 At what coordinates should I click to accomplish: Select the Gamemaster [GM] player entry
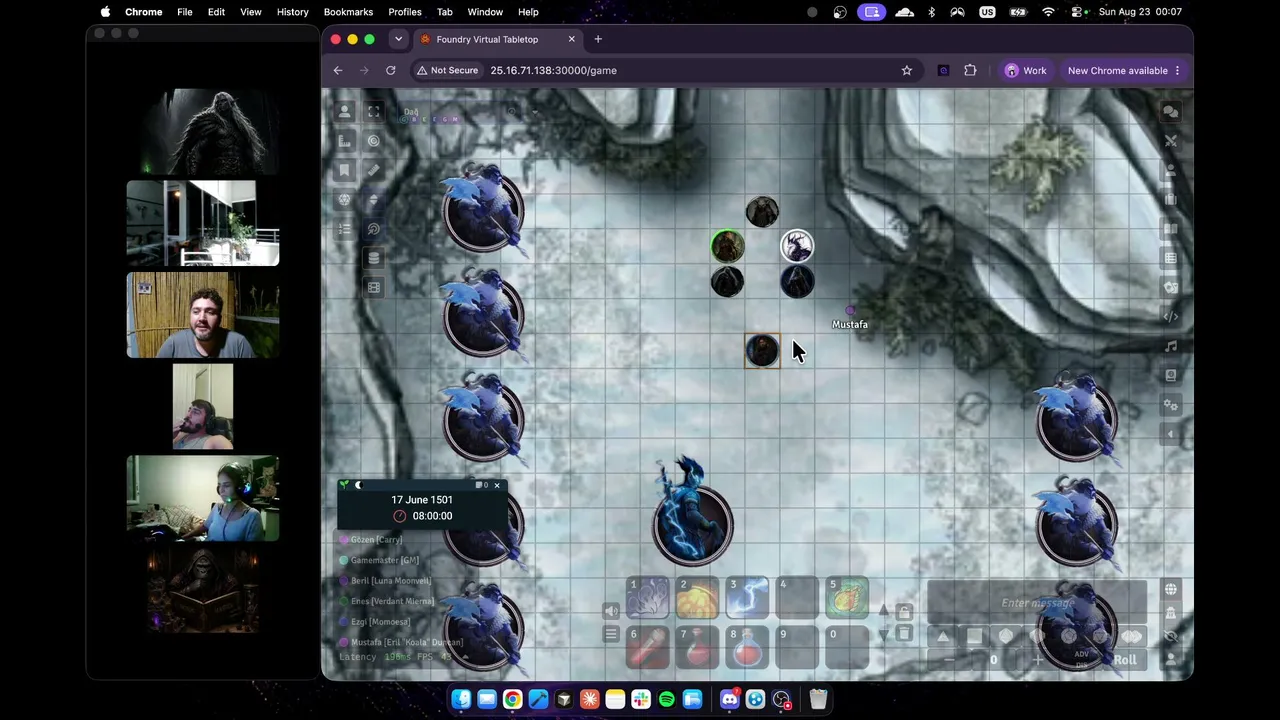click(x=385, y=560)
